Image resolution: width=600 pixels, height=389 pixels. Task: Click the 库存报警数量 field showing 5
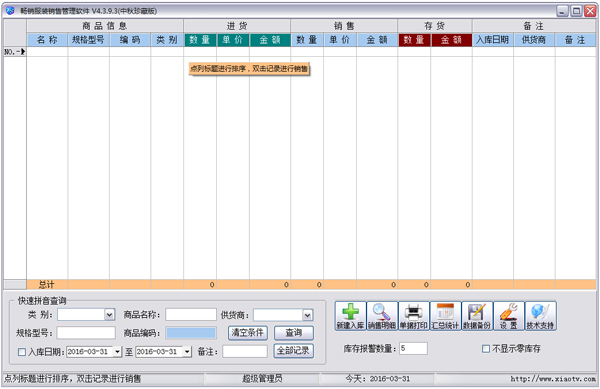point(413,348)
